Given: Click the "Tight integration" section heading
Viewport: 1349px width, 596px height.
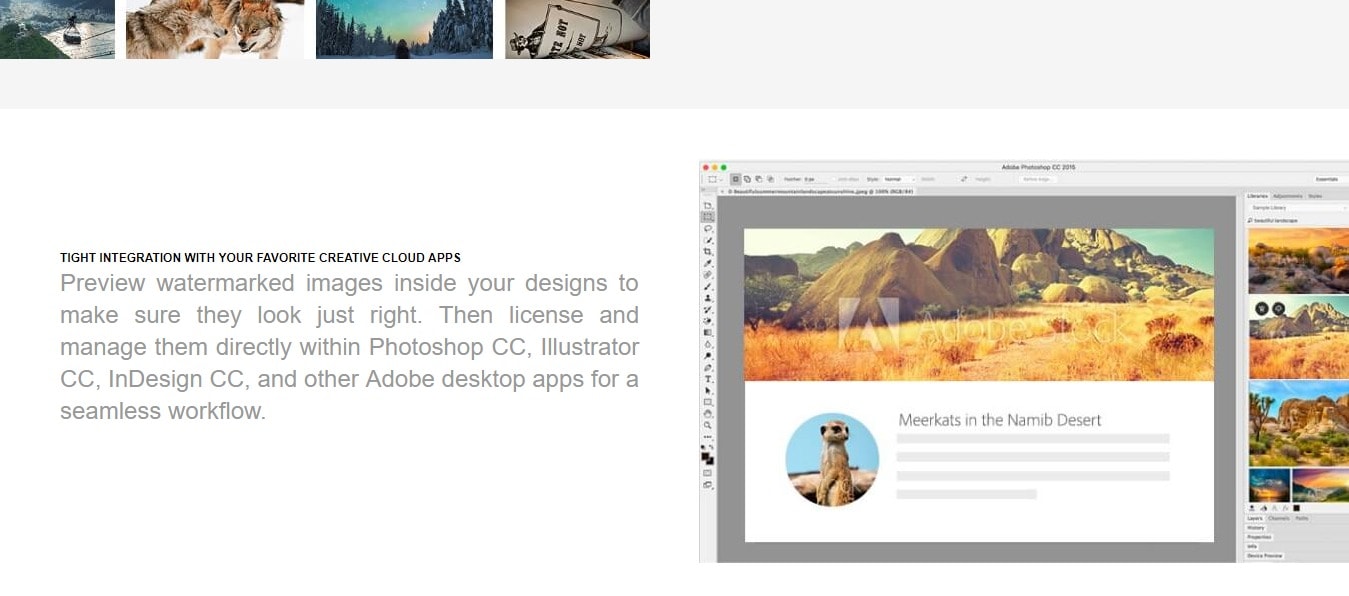Looking at the screenshot, I should tap(260, 258).
